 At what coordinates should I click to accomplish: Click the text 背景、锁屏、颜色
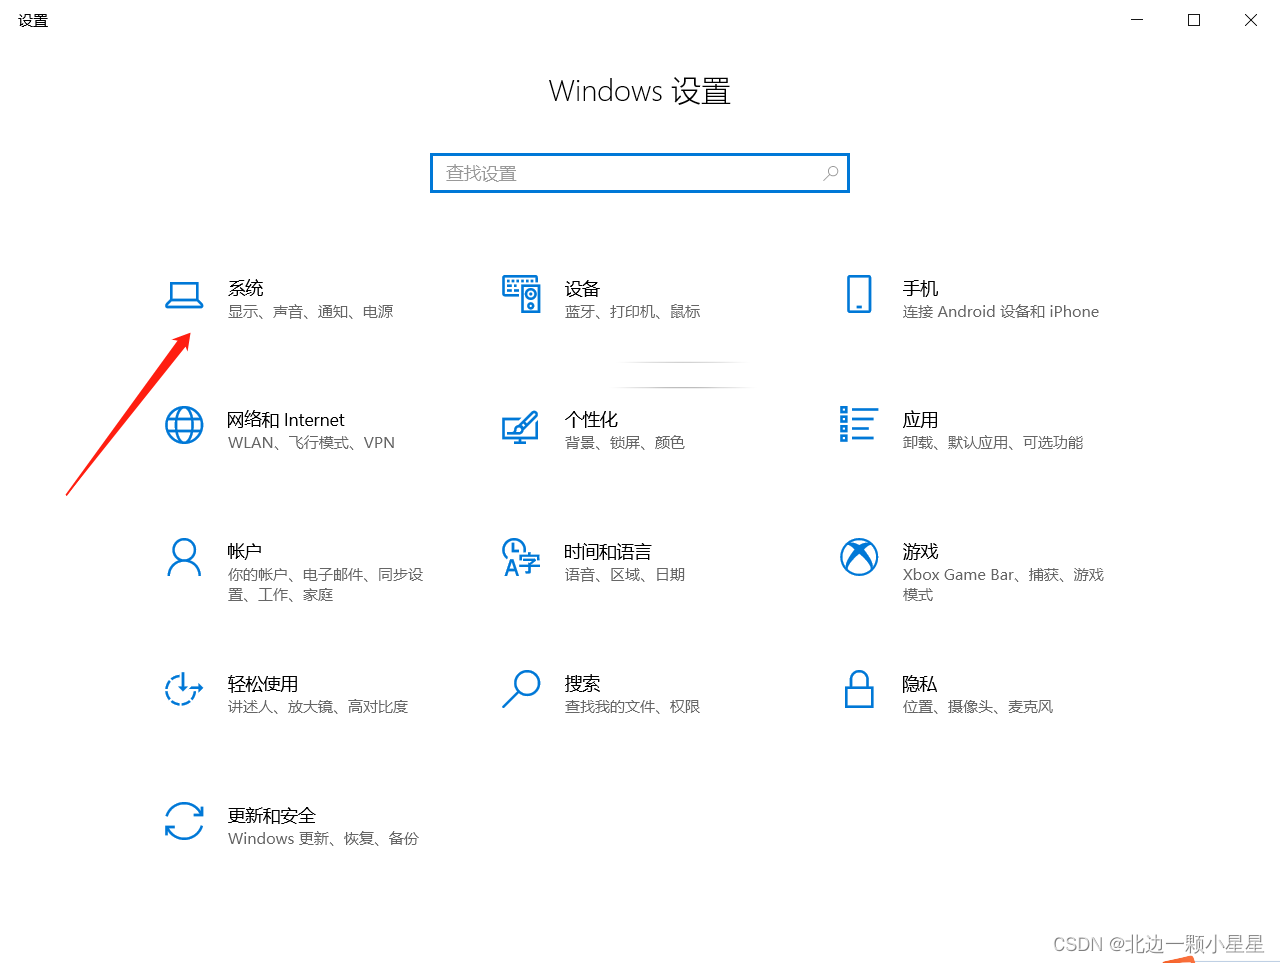(625, 443)
